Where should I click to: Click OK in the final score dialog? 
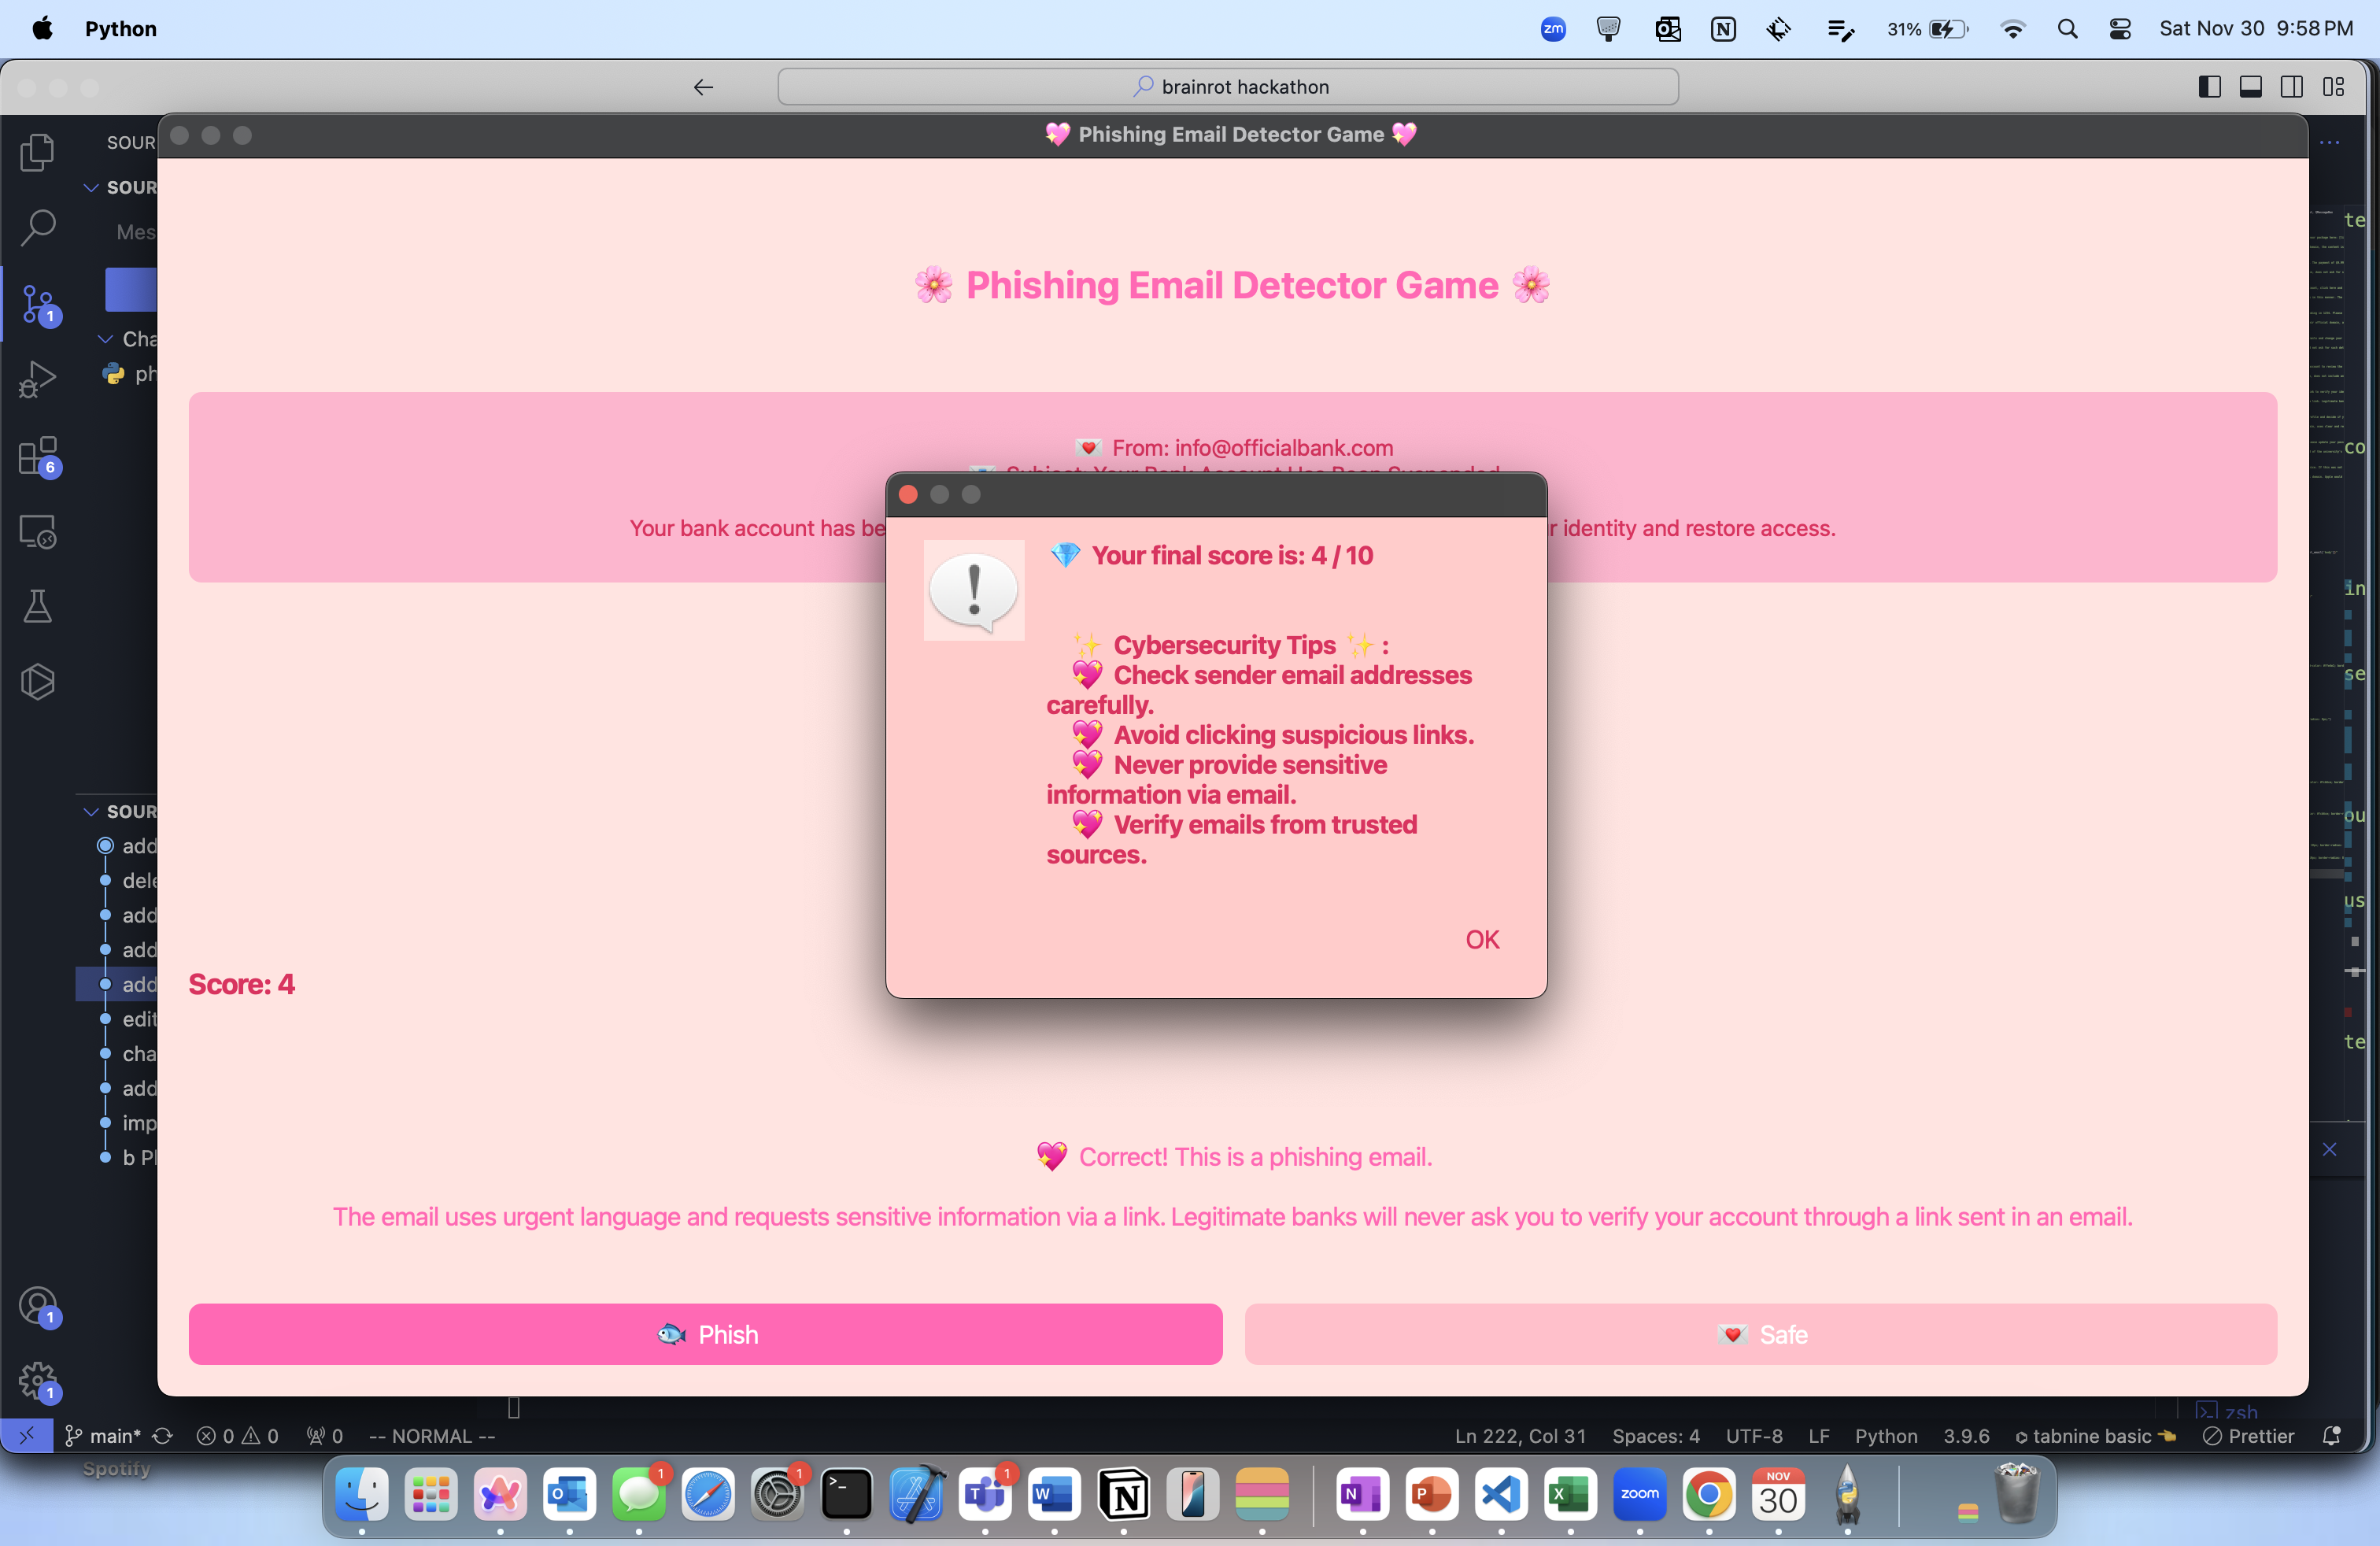coord(1481,939)
